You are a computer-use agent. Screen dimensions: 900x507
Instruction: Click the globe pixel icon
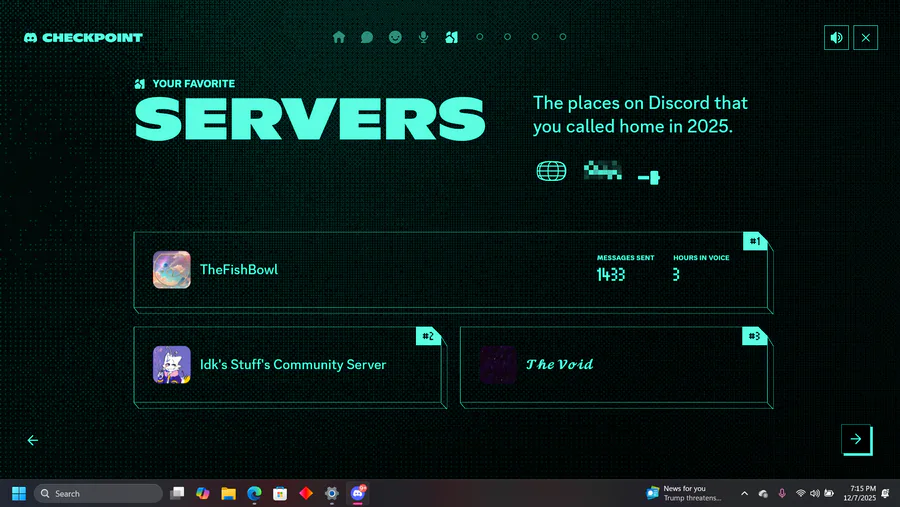(x=551, y=171)
